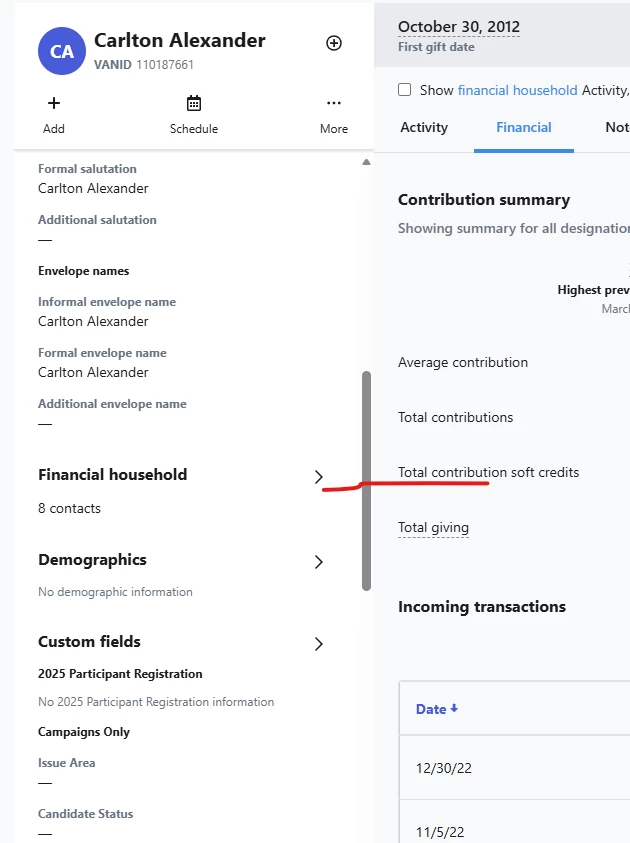Open the partially visible Notes tab

617,128
